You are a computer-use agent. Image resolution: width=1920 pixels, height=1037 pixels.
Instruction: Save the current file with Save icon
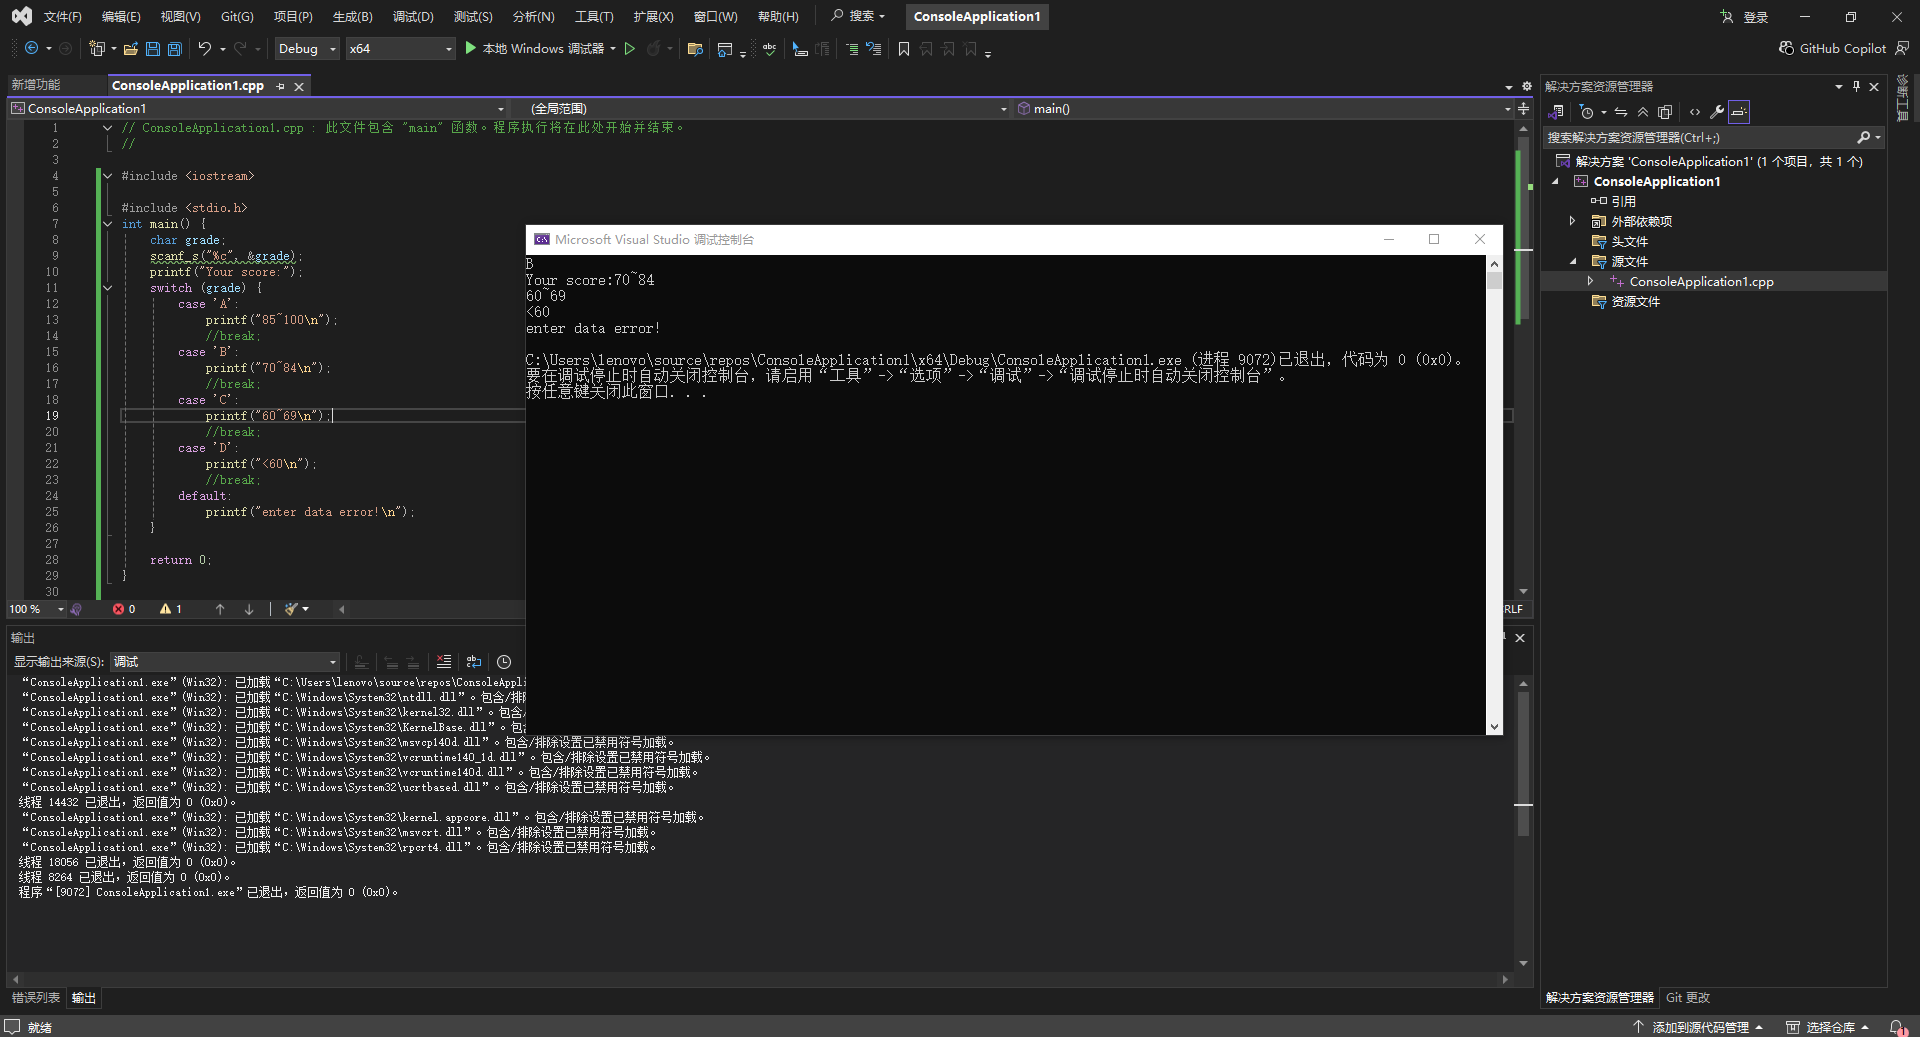click(x=153, y=48)
